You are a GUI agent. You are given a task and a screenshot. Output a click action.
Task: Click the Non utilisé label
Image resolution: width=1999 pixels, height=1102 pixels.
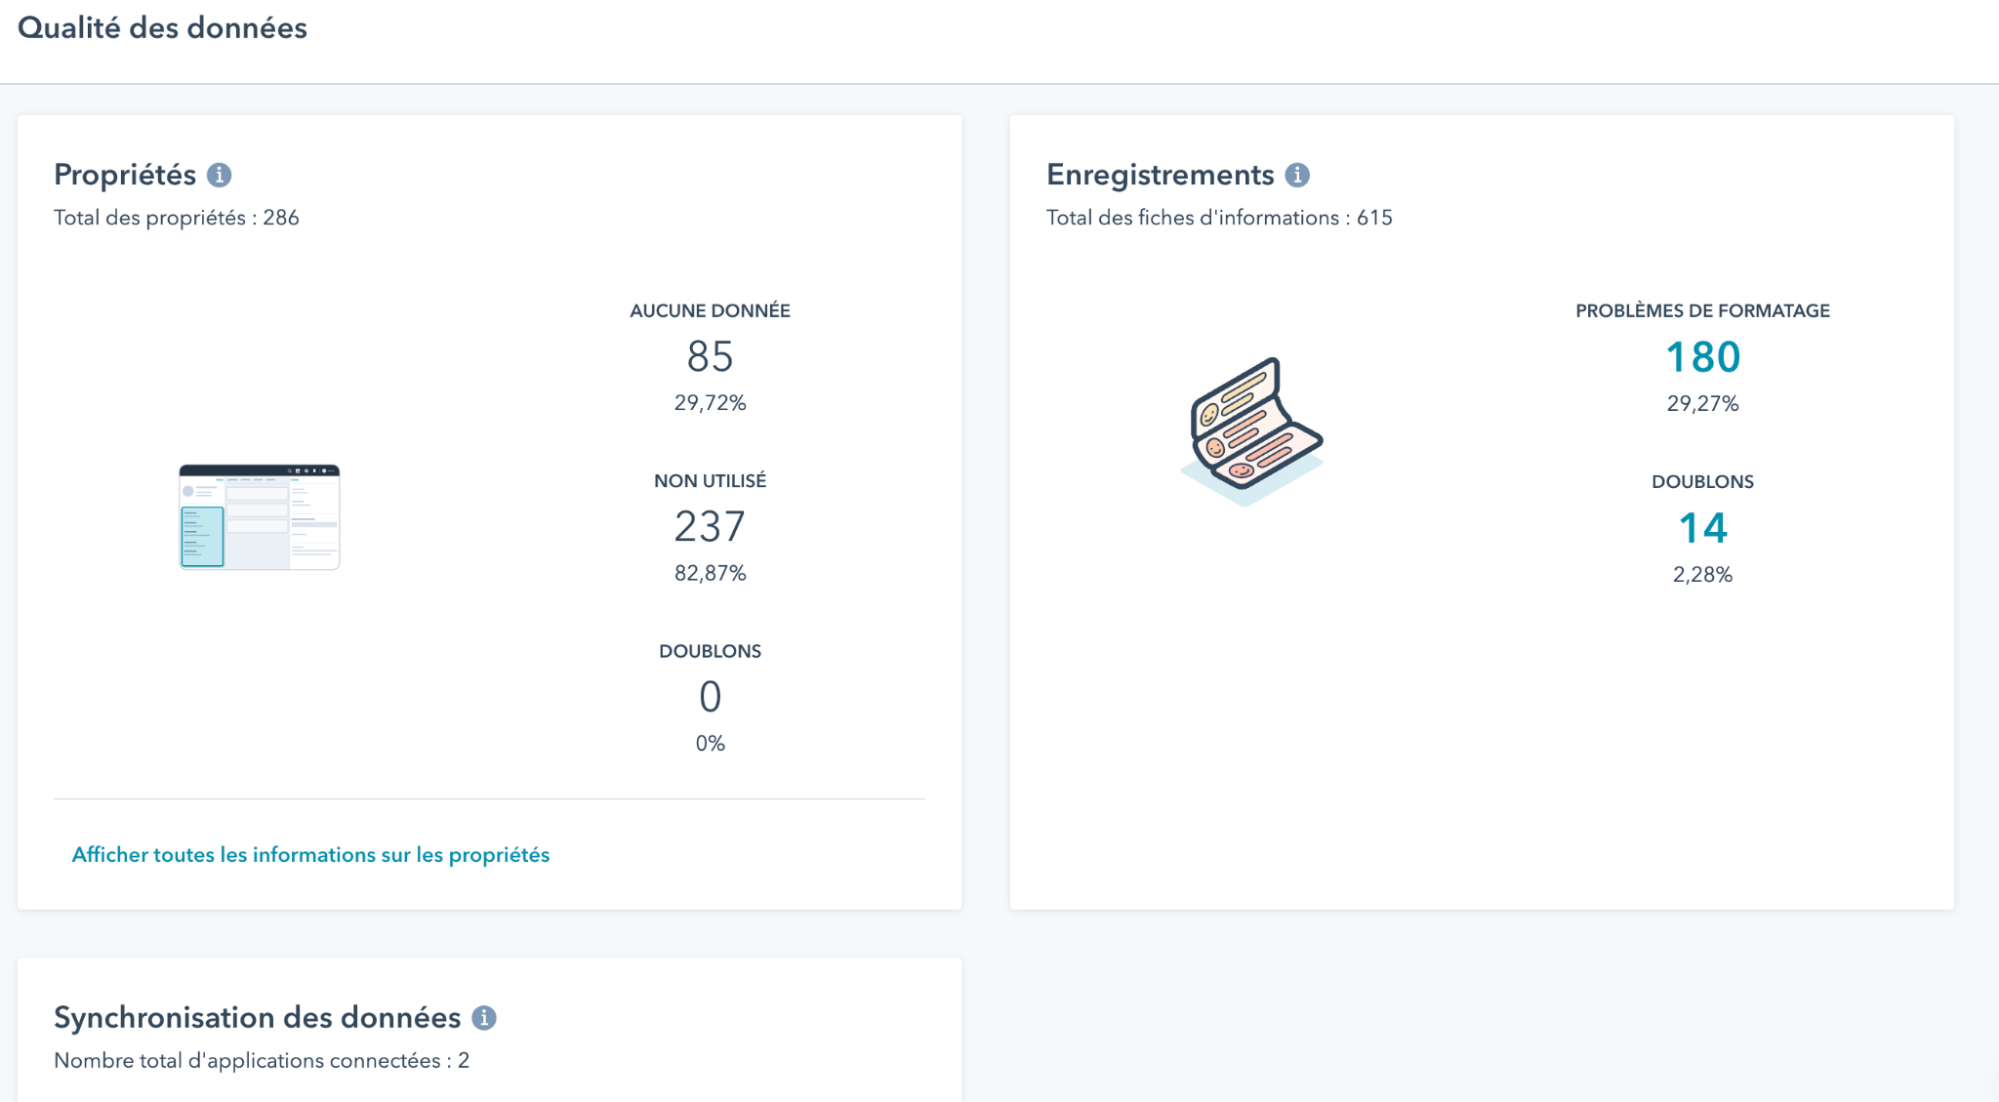(710, 481)
